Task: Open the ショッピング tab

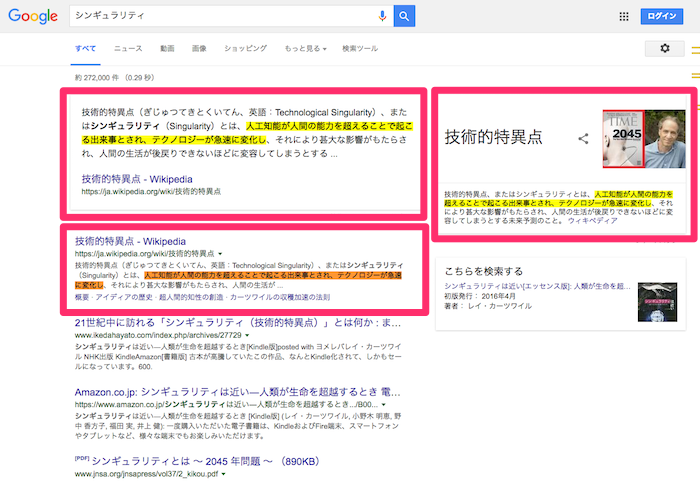Action: click(x=245, y=48)
